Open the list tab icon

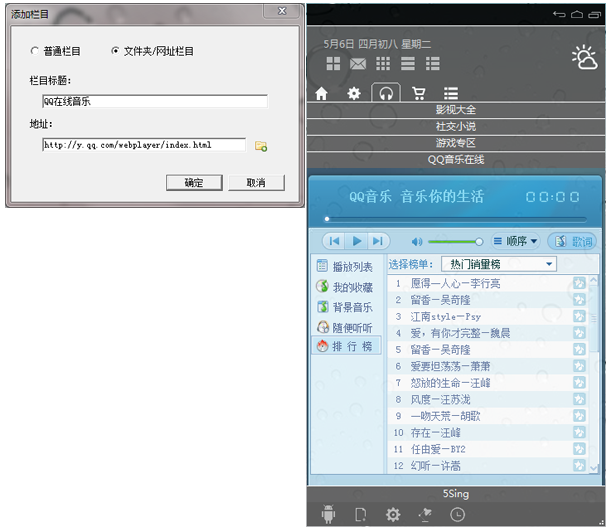click(451, 93)
